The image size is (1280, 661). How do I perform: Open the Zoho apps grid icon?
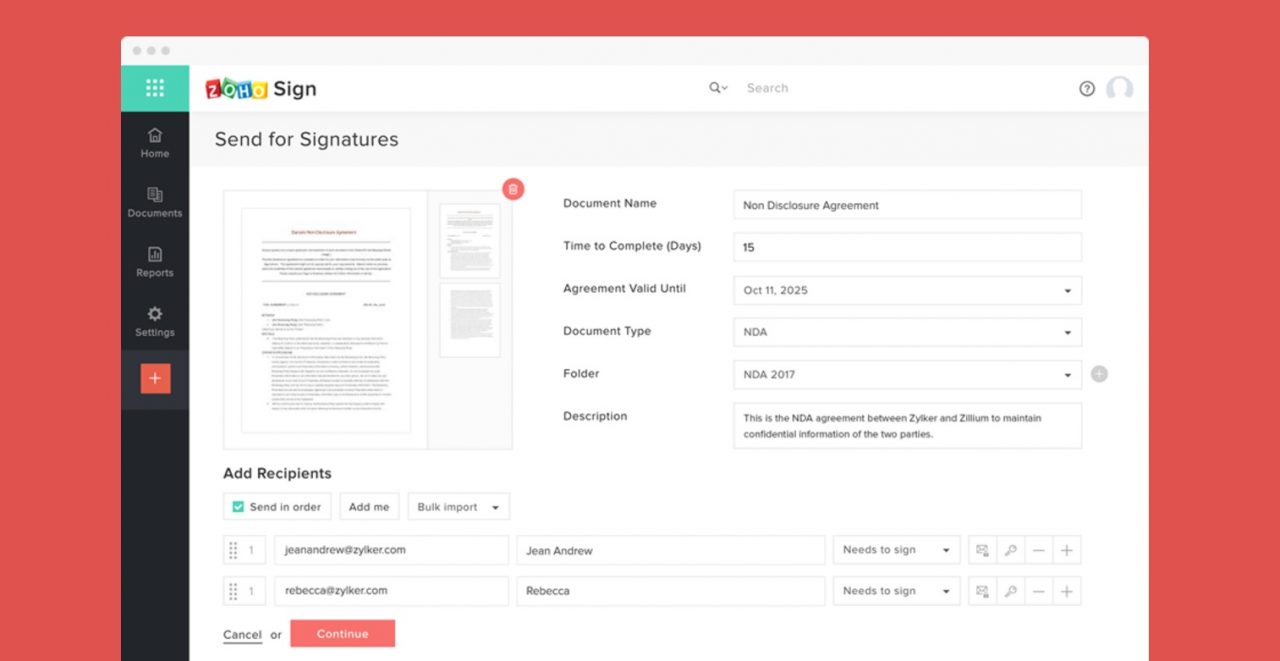click(155, 87)
